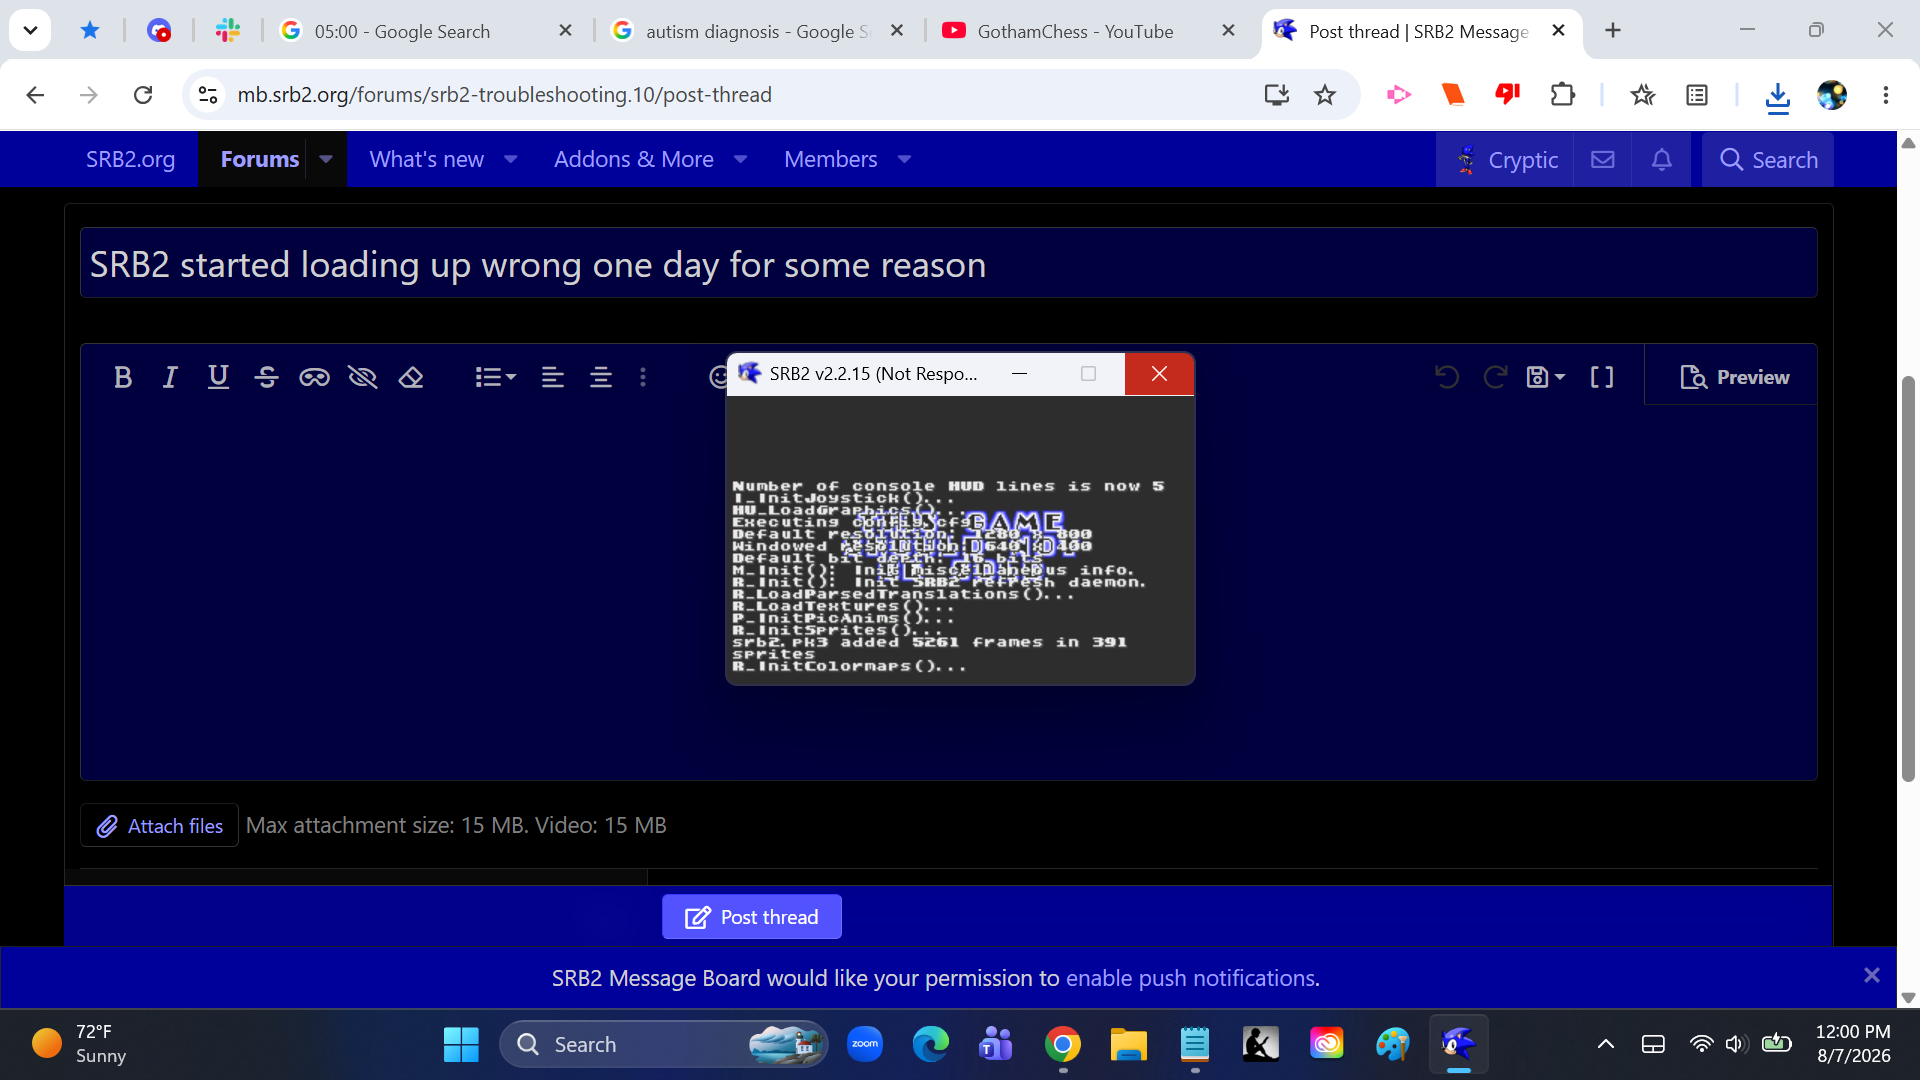This screenshot has height=1080, width=1920.
Task: Dismiss the push notification banner
Action: point(1872,975)
